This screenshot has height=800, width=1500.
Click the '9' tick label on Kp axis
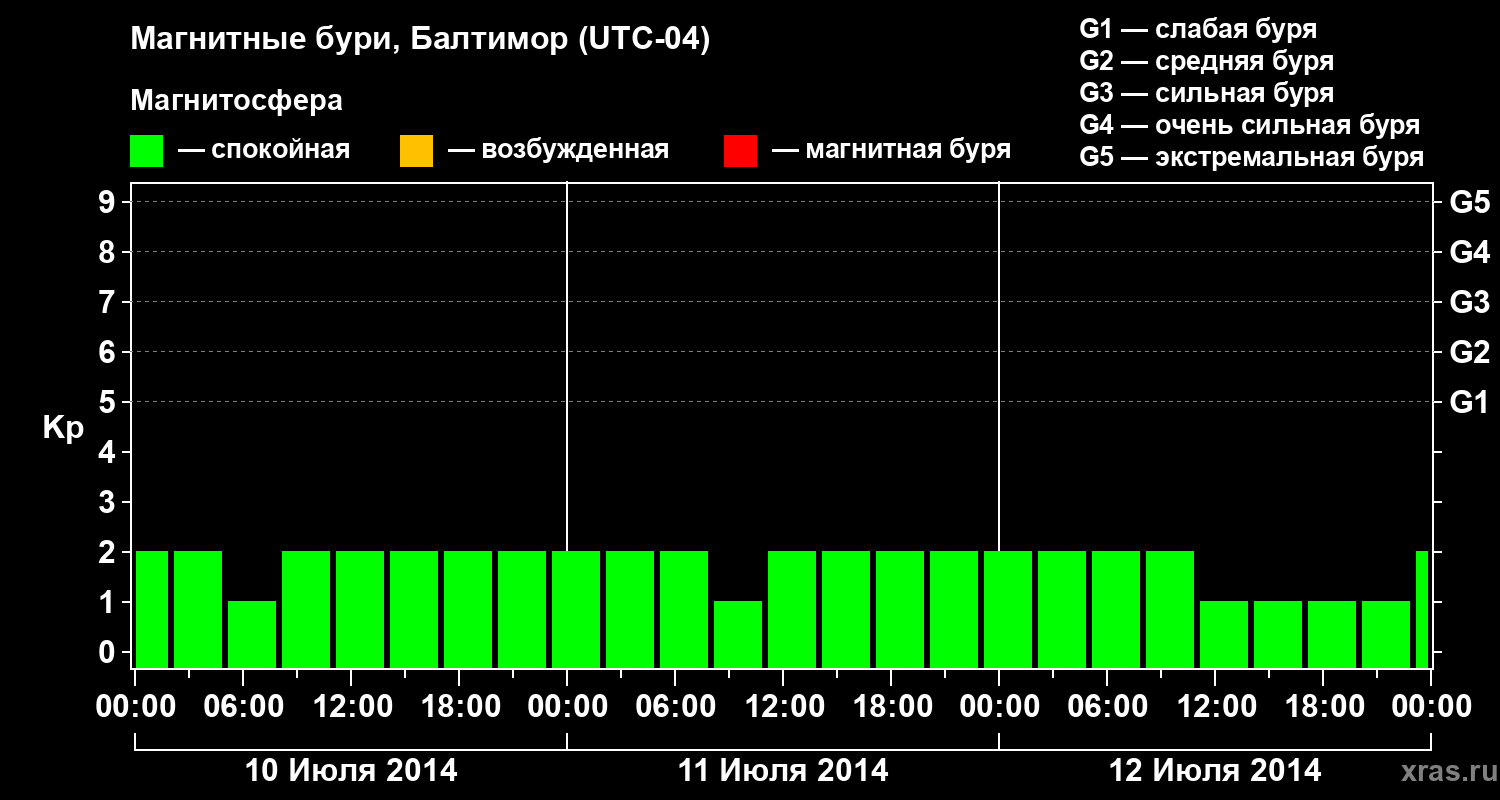108,202
